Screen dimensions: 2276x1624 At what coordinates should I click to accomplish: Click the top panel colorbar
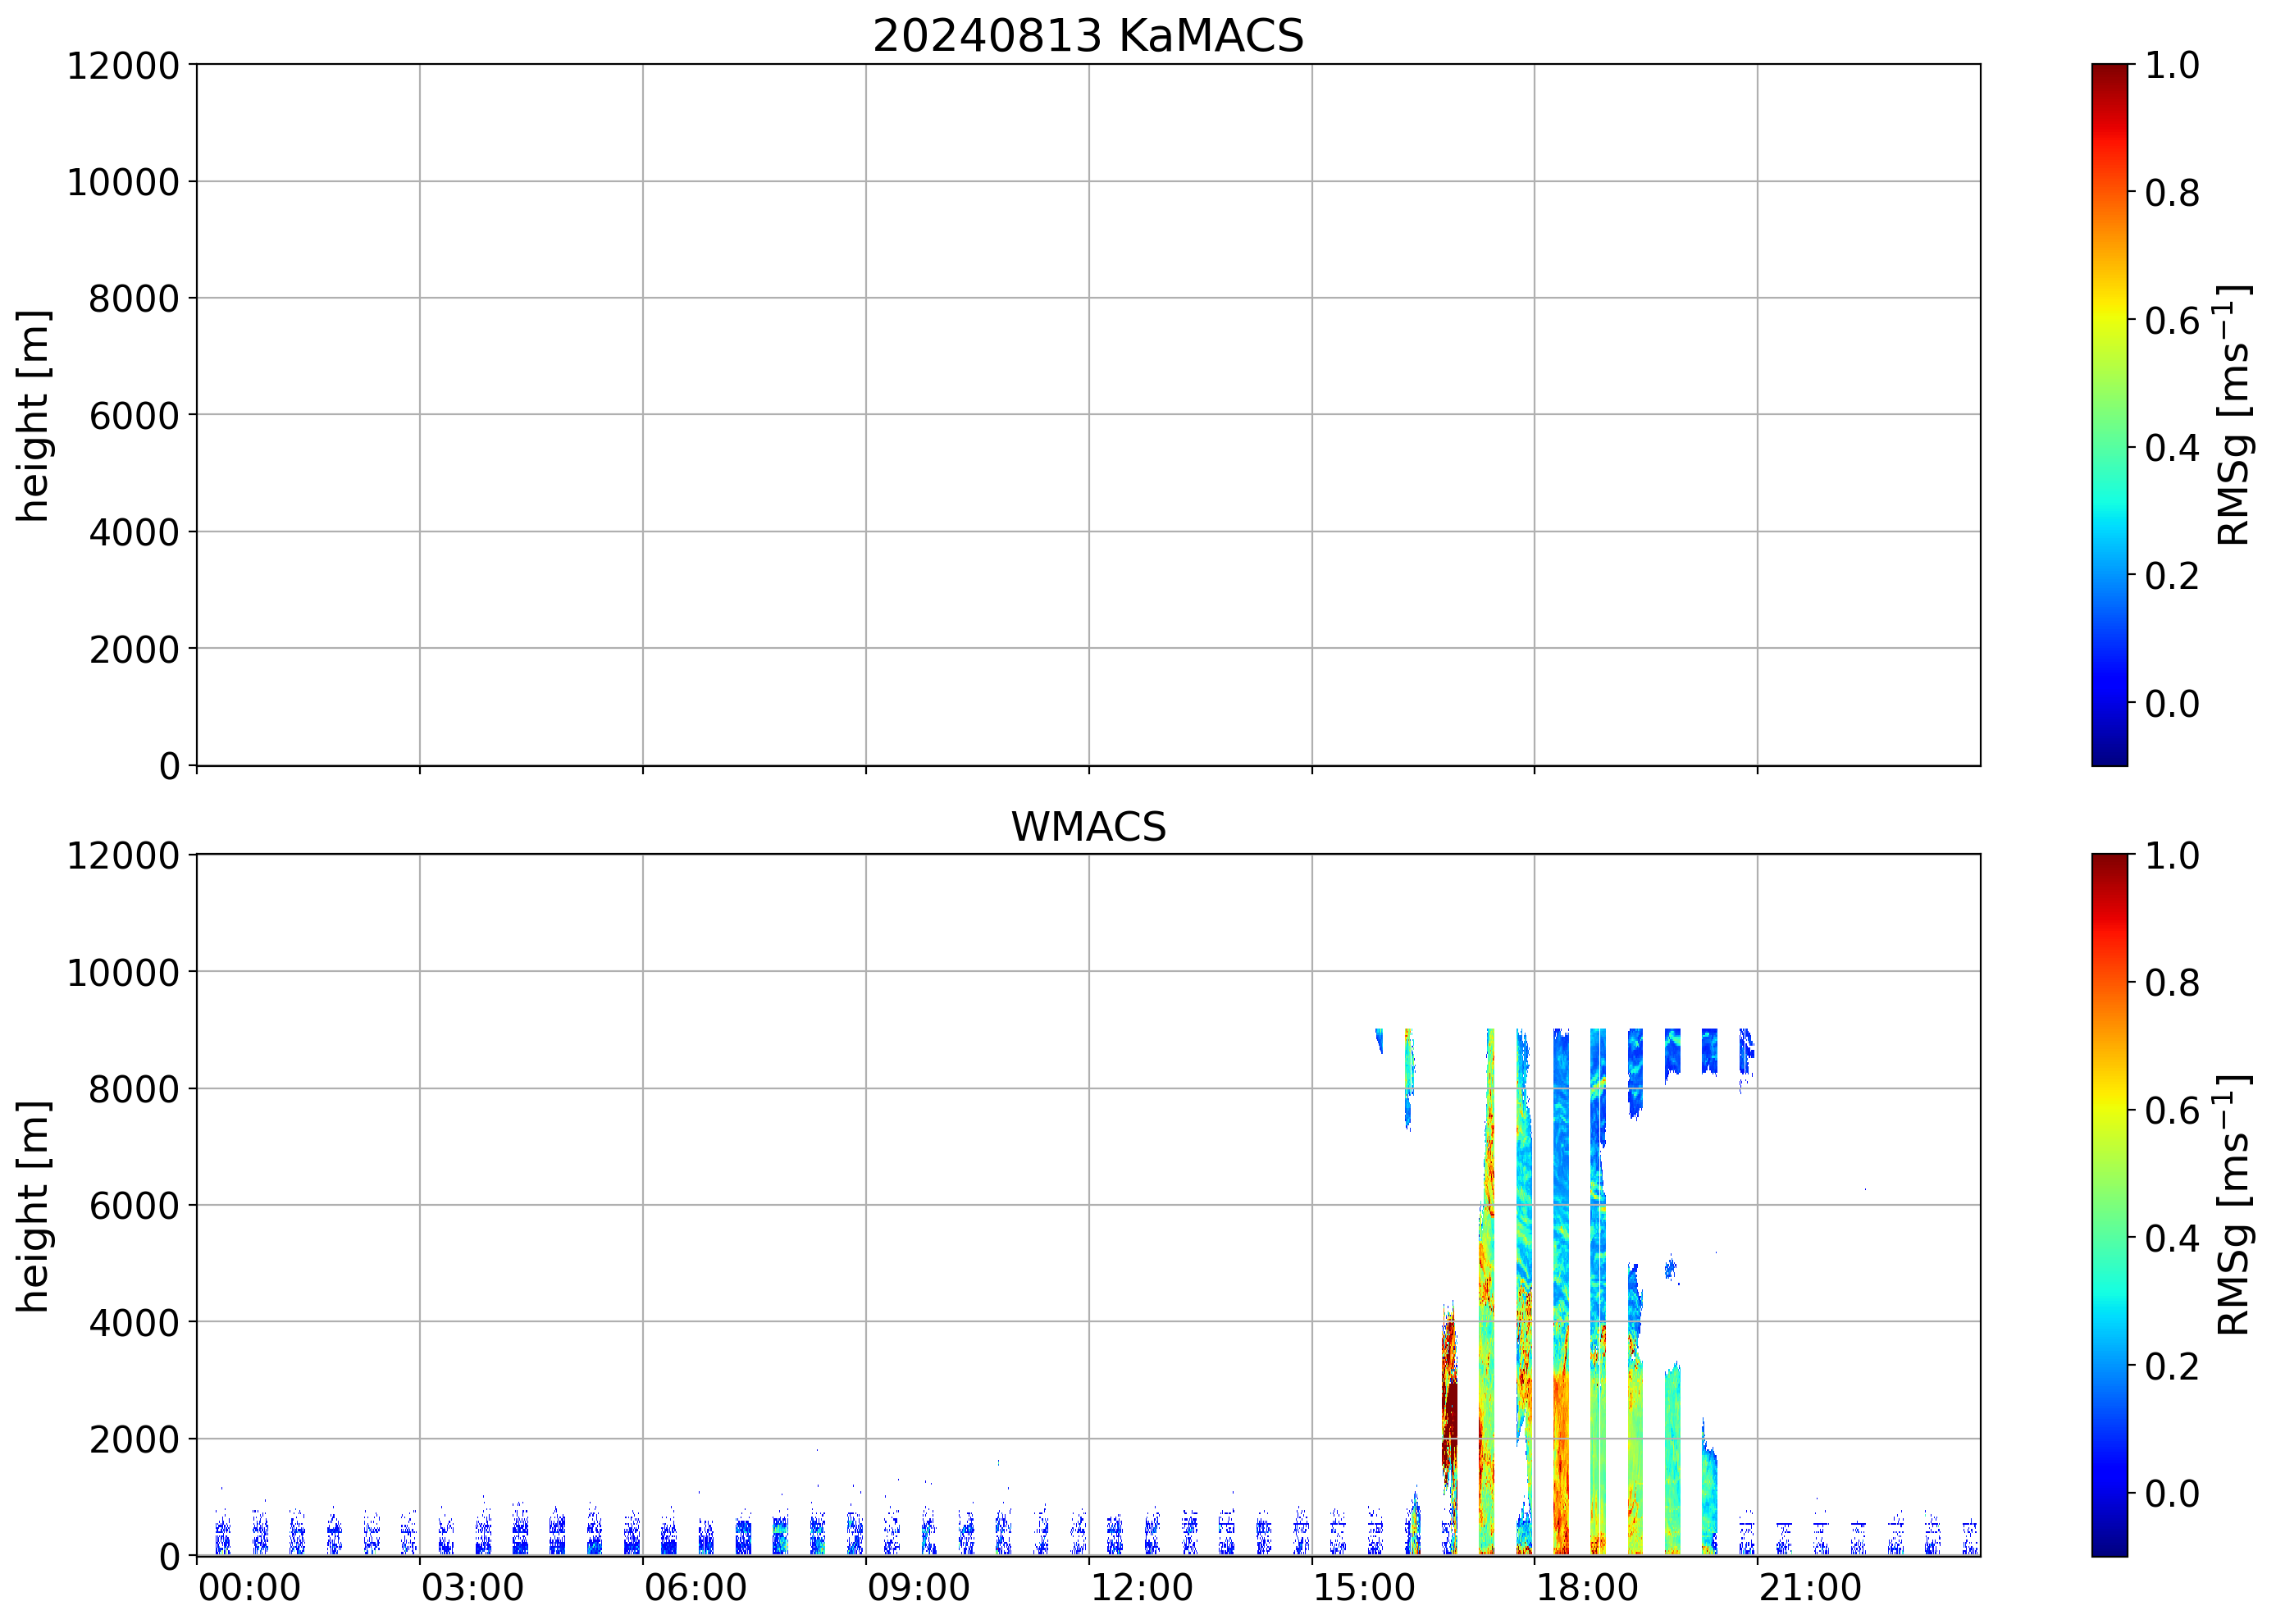(x=2109, y=415)
